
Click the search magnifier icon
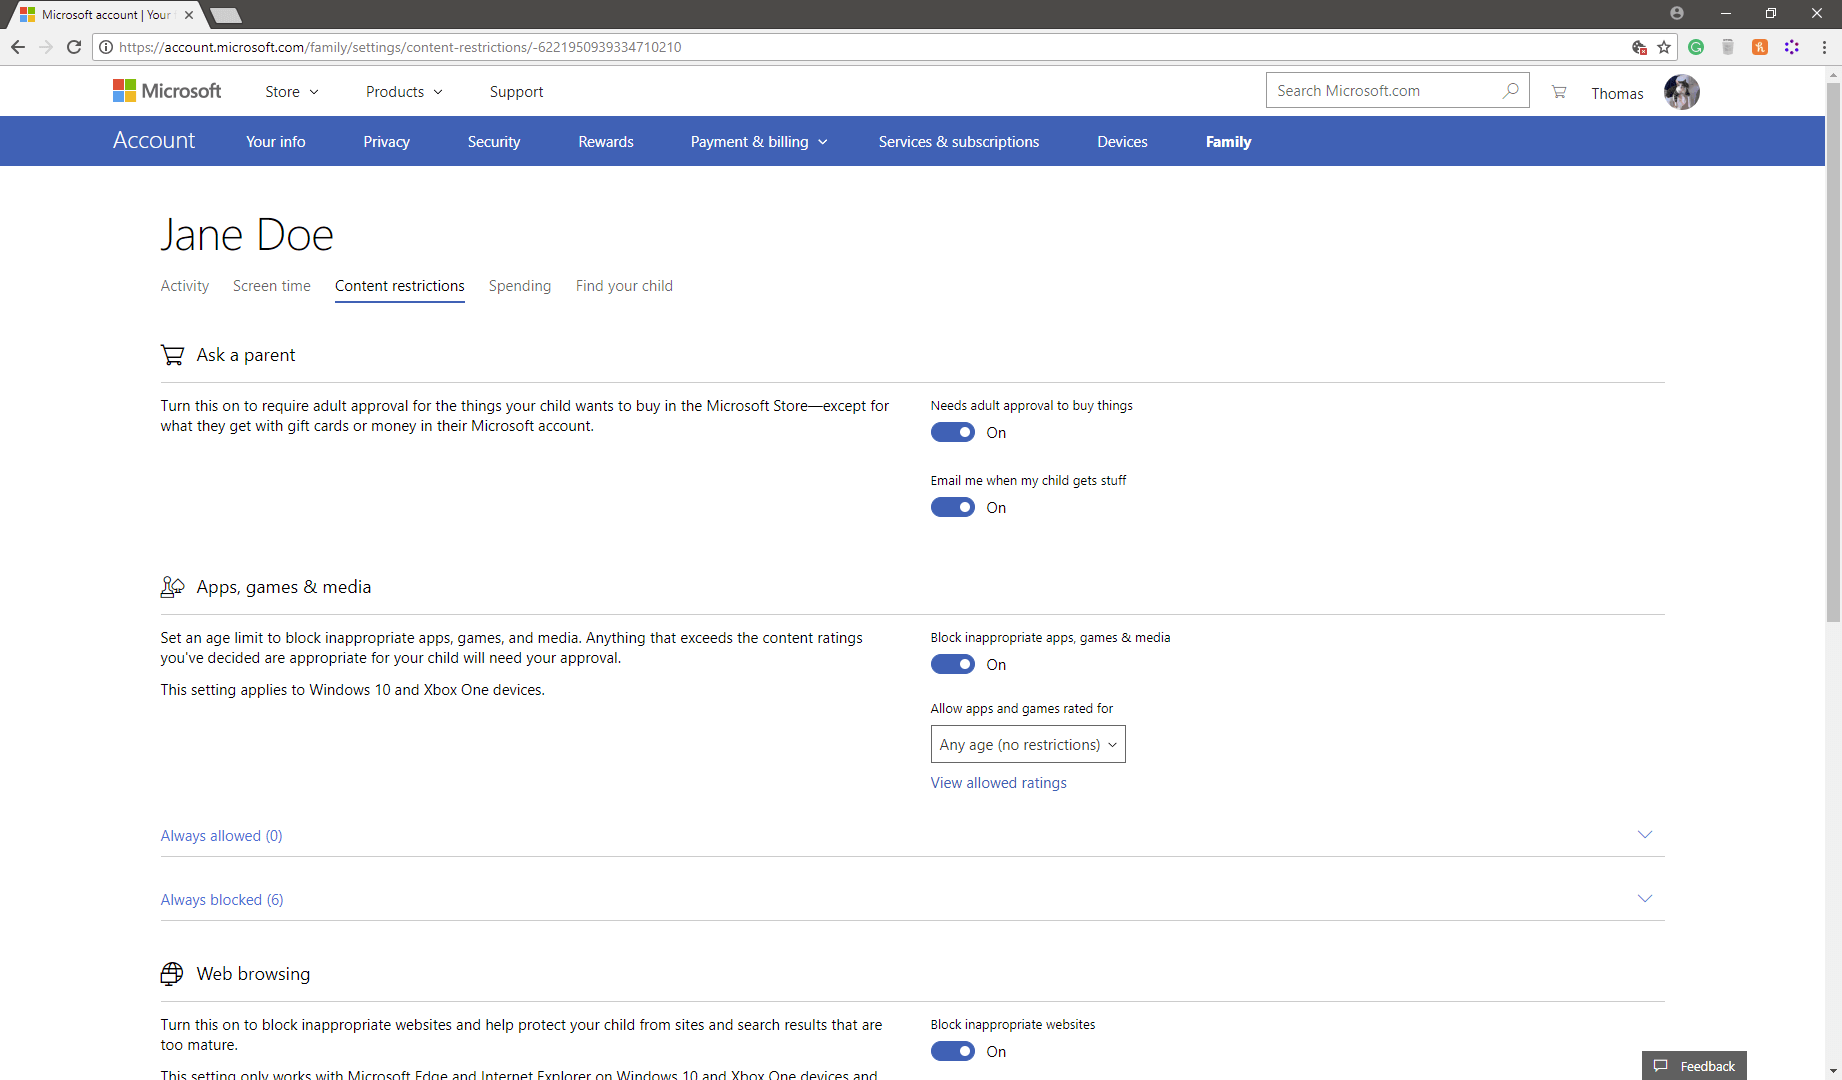1510,90
